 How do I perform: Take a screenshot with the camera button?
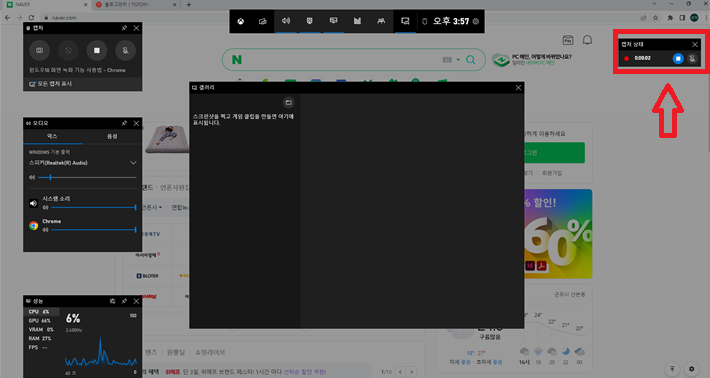39,50
